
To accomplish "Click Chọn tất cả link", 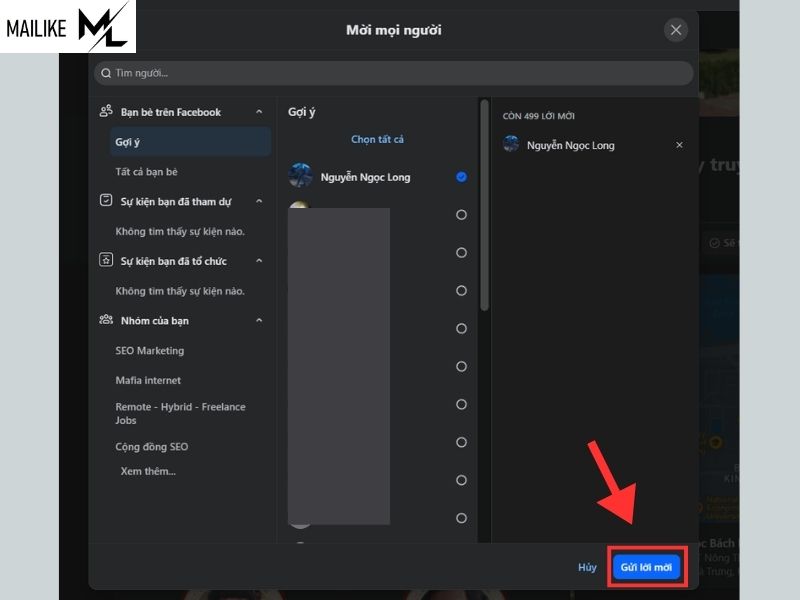I will 377,139.
